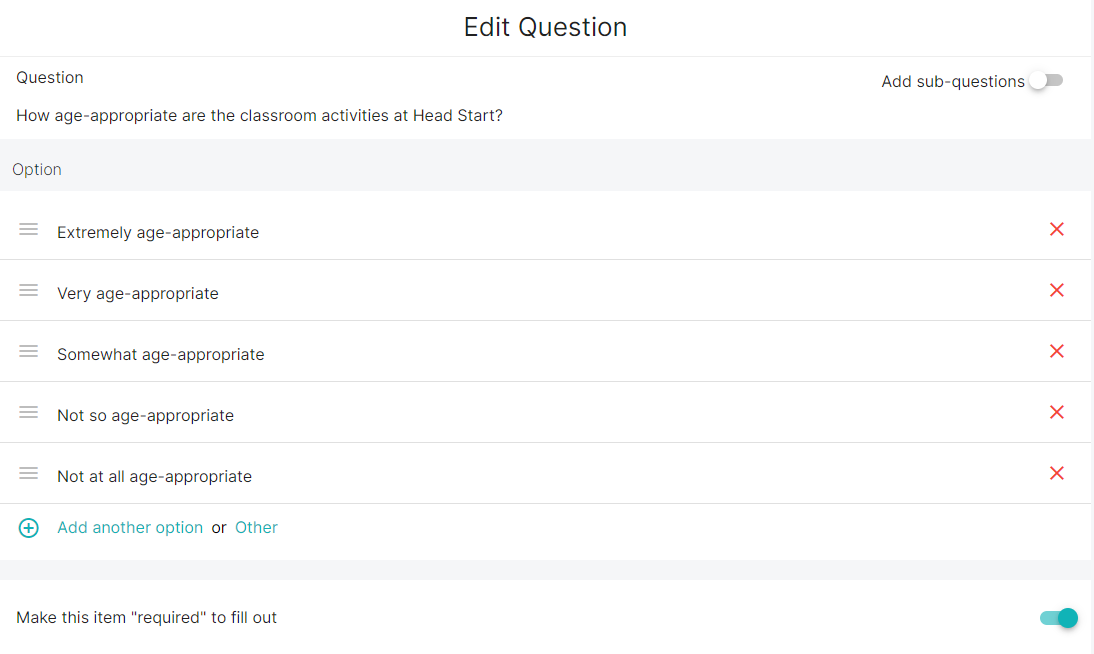Viewport: 1094px width, 654px height.
Task: Click drag handle for 'Somewhat age-appropriate'
Action: click(x=29, y=352)
